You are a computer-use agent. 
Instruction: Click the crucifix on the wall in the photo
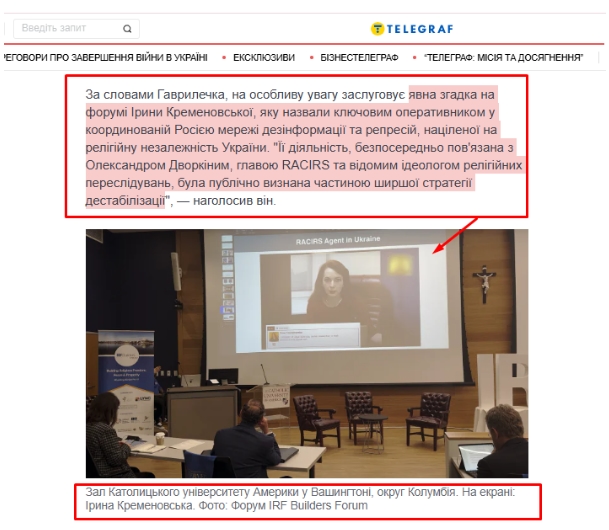(x=485, y=284)
